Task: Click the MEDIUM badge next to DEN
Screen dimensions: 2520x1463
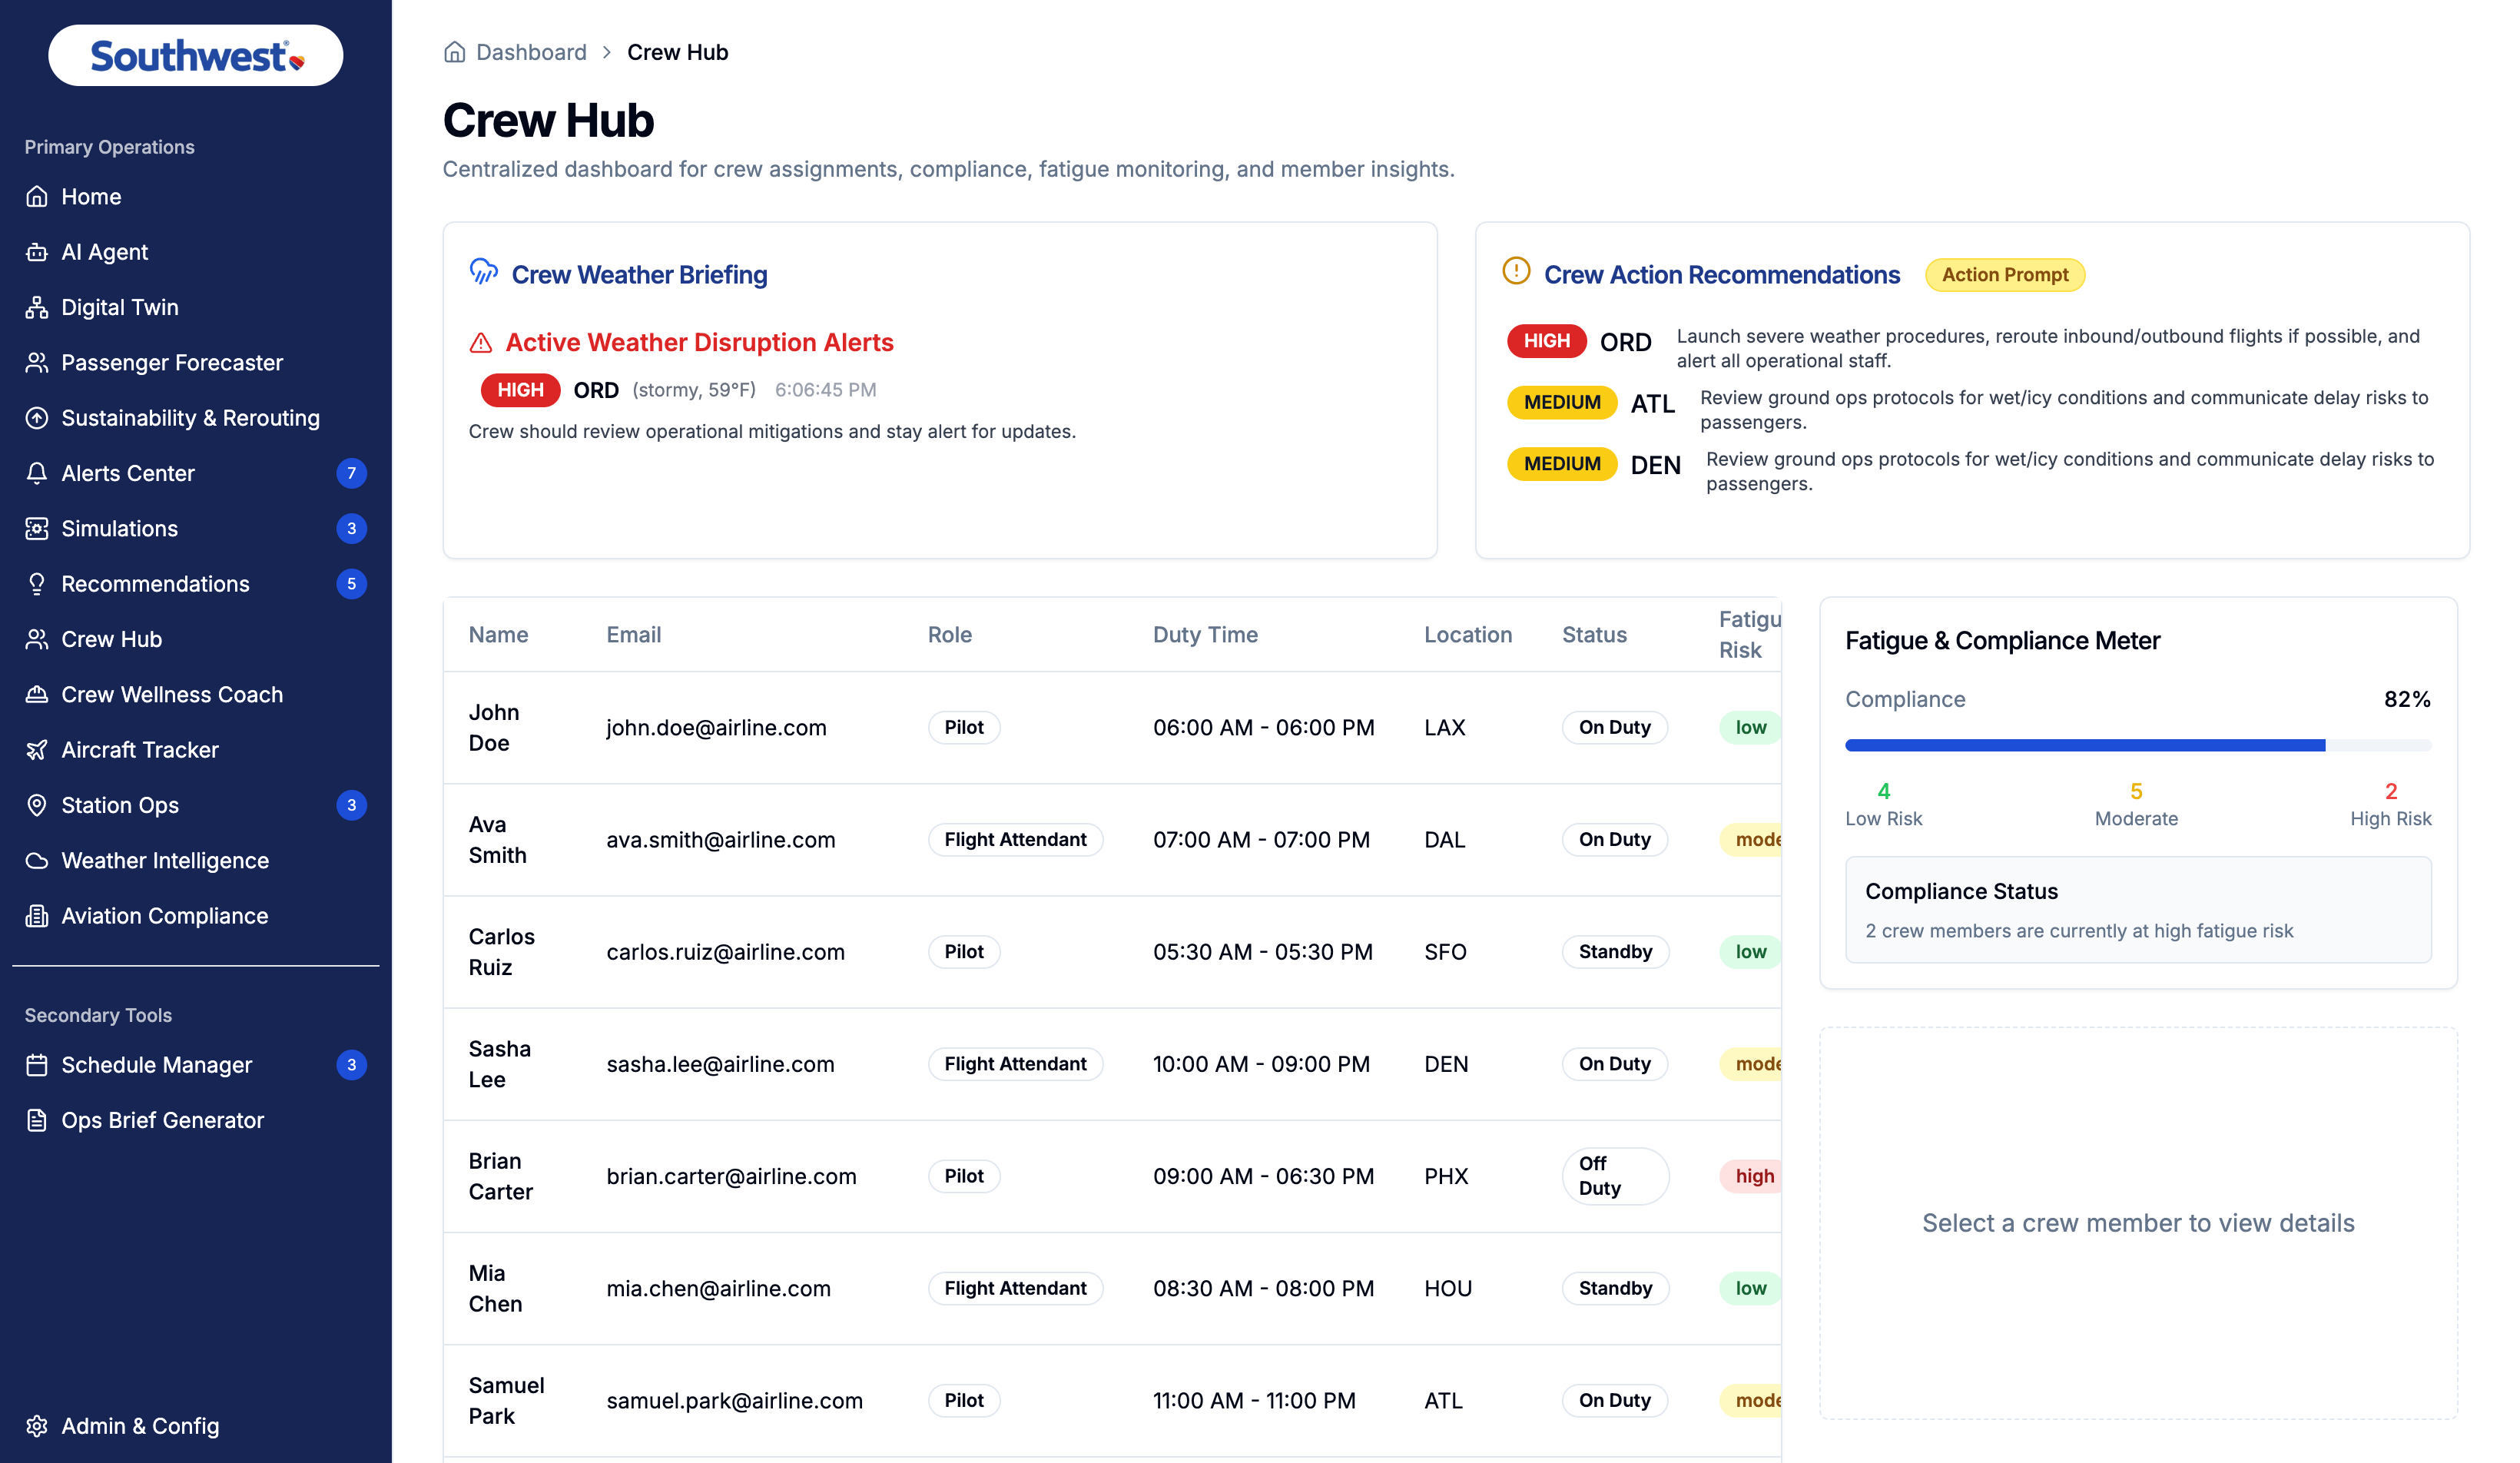Action: coord(1562,464)
